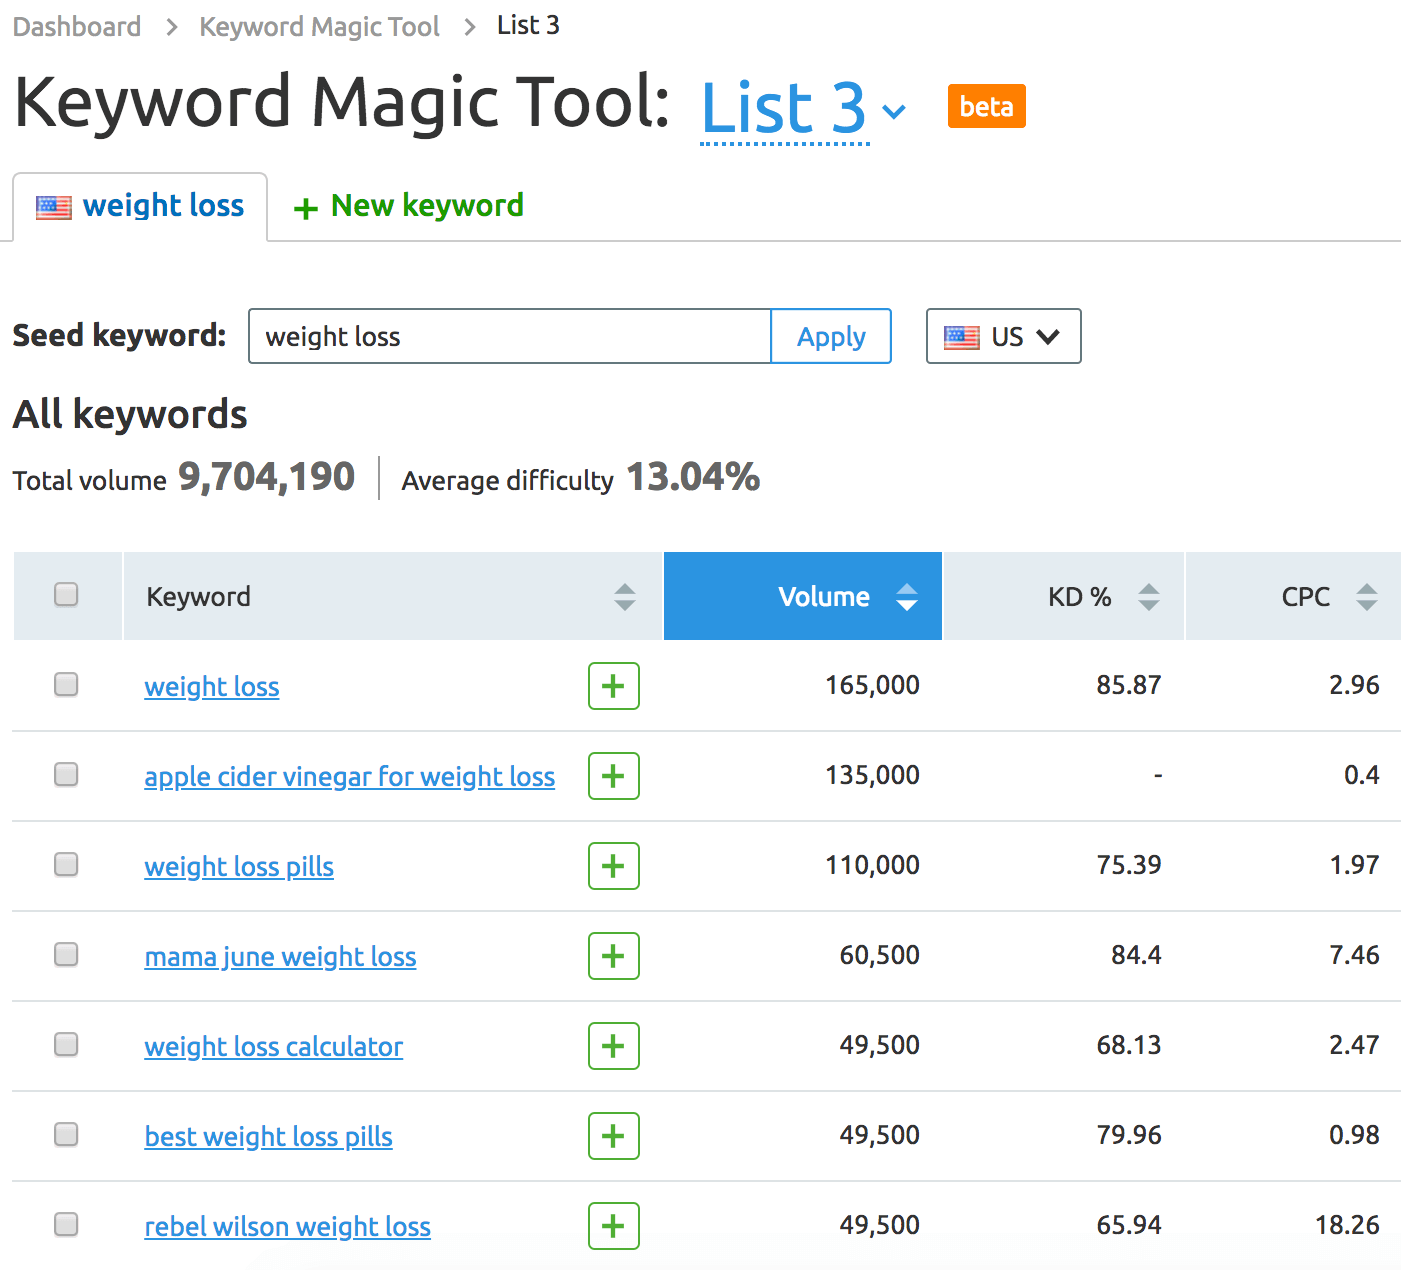
Task: Click the 68.13 KD cell
Action: pyautogui.click(x=1129, y=1045)
